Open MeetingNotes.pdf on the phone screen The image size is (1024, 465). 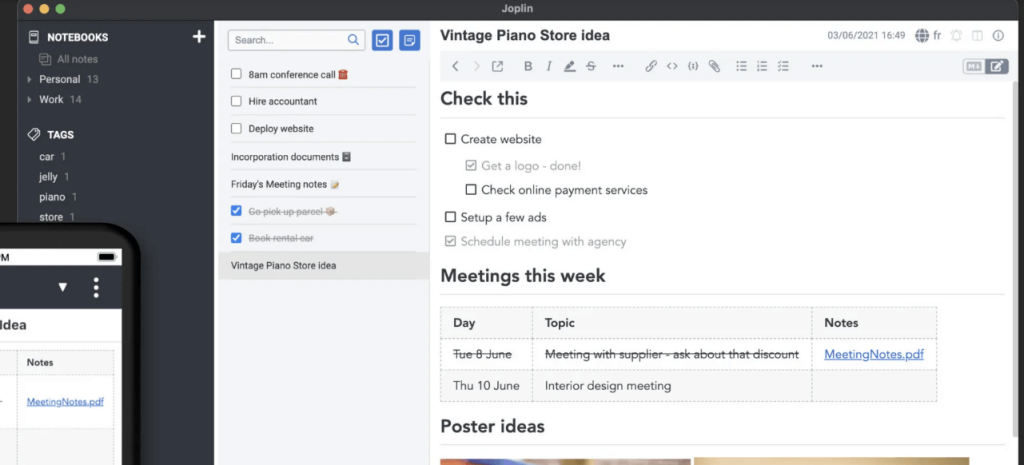click(65, 402)
